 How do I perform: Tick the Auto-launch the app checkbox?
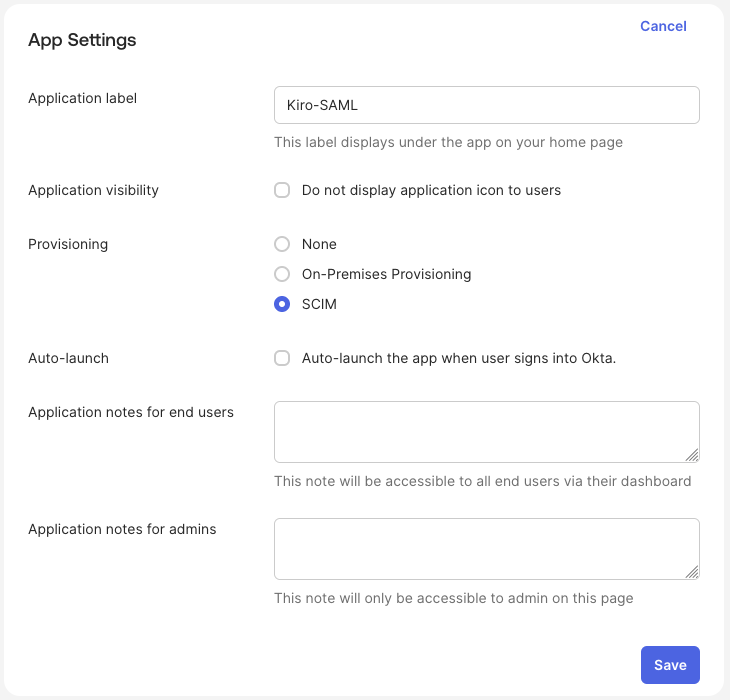282,358
